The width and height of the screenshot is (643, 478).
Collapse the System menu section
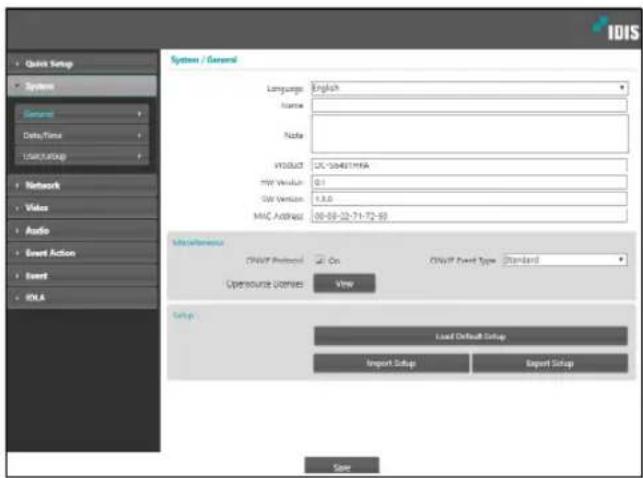82,86
